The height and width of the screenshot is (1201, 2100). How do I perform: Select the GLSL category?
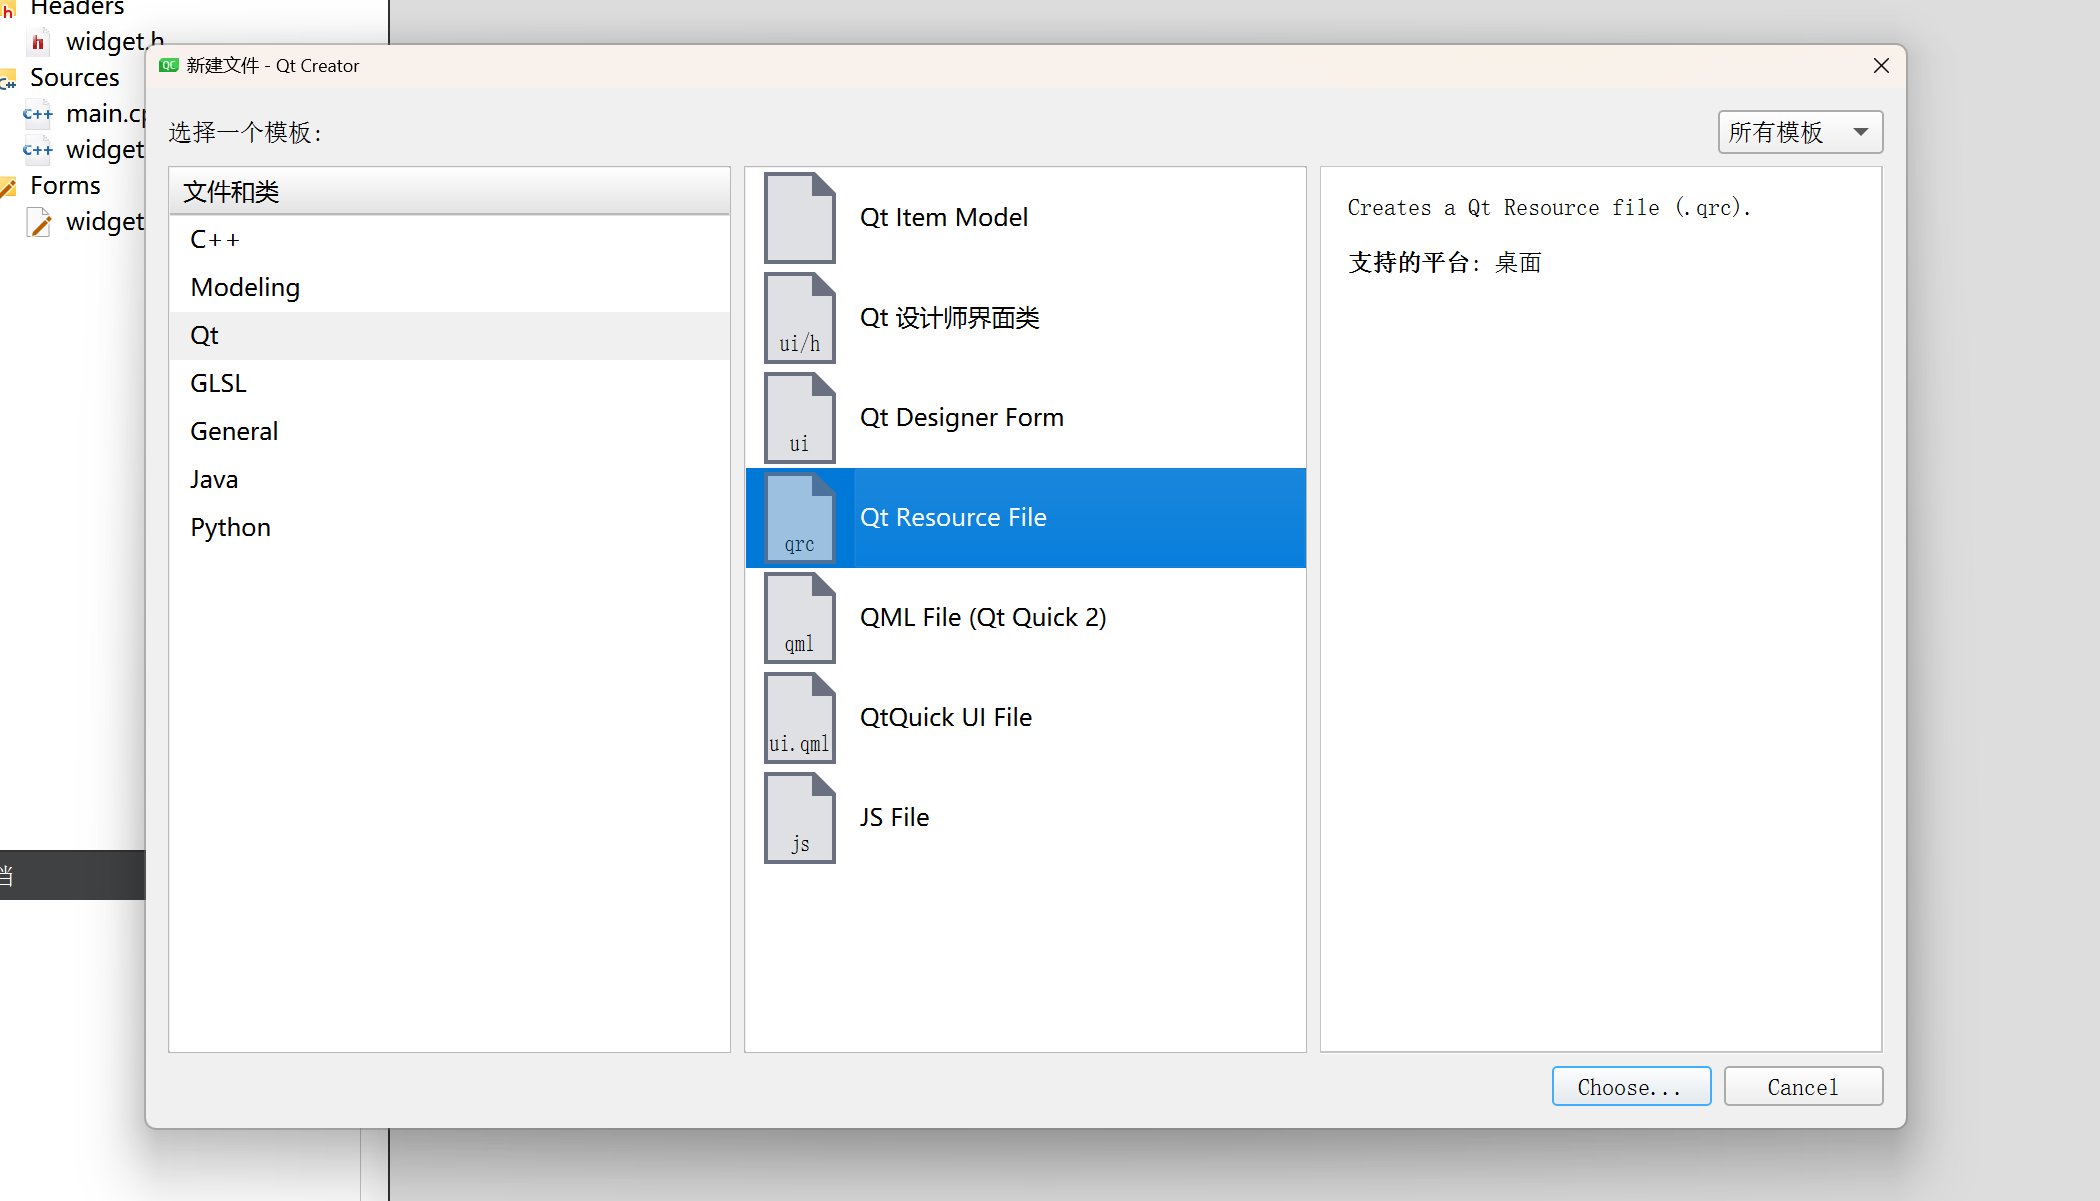pos(218,384)
